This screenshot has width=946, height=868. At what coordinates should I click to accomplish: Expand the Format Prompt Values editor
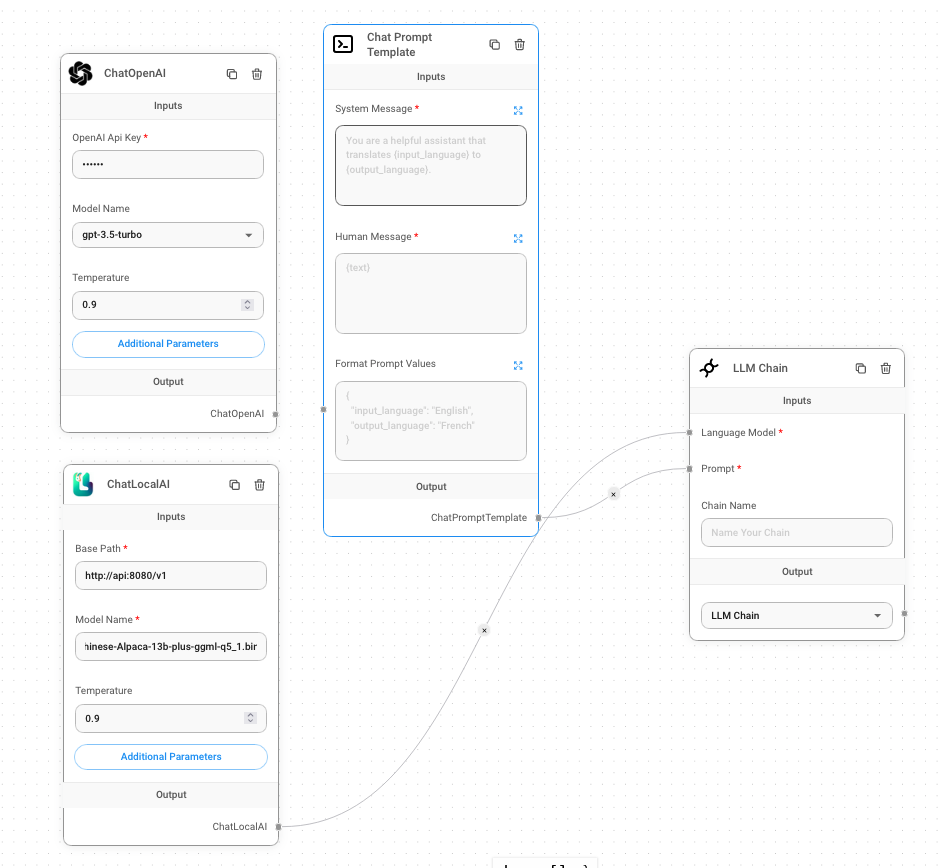[x=518, y=365]
